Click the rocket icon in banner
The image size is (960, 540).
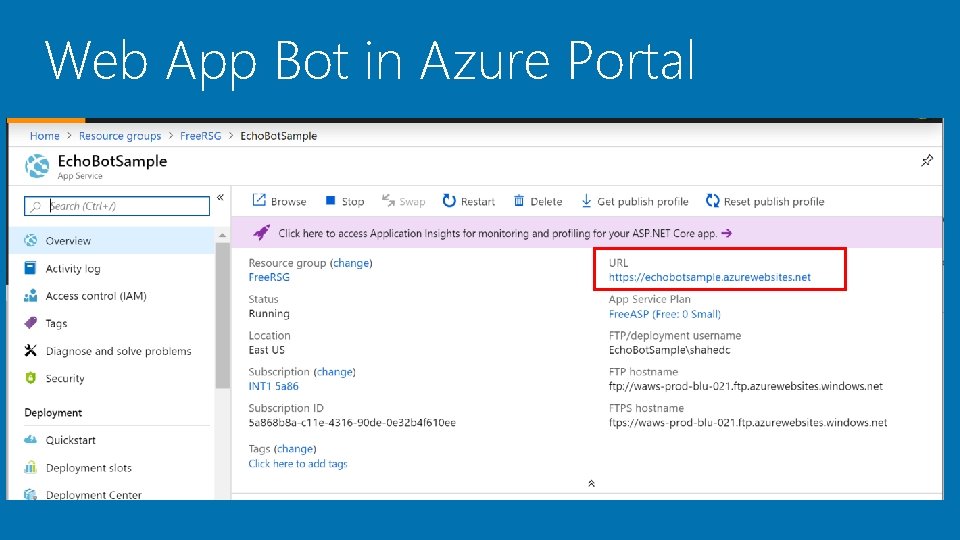coord(261,233)
